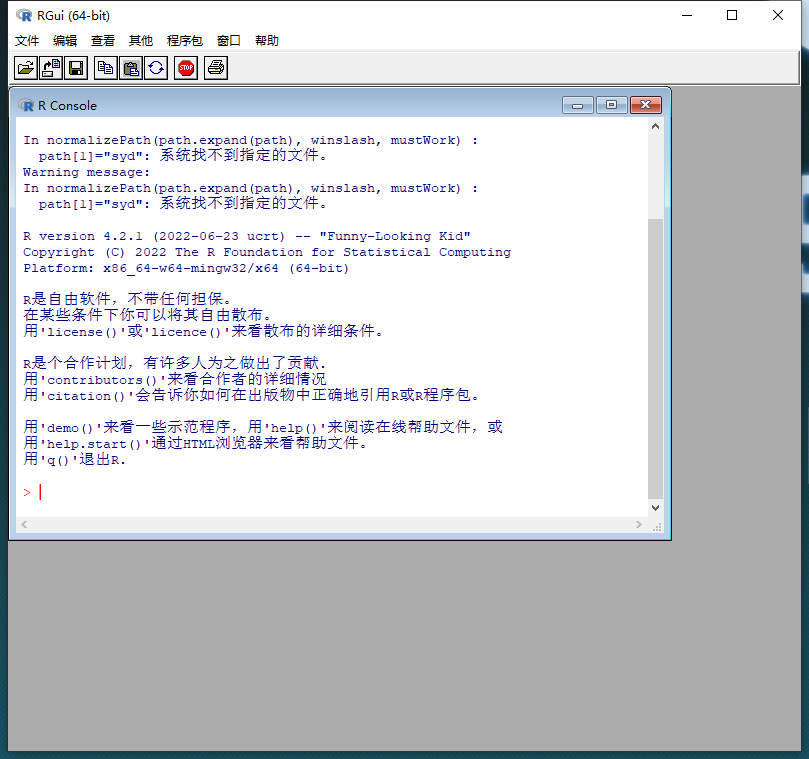809x759 pixels.
Task: Open the 查看 menu
Action: pyautogui.click(x=103, y=41)
